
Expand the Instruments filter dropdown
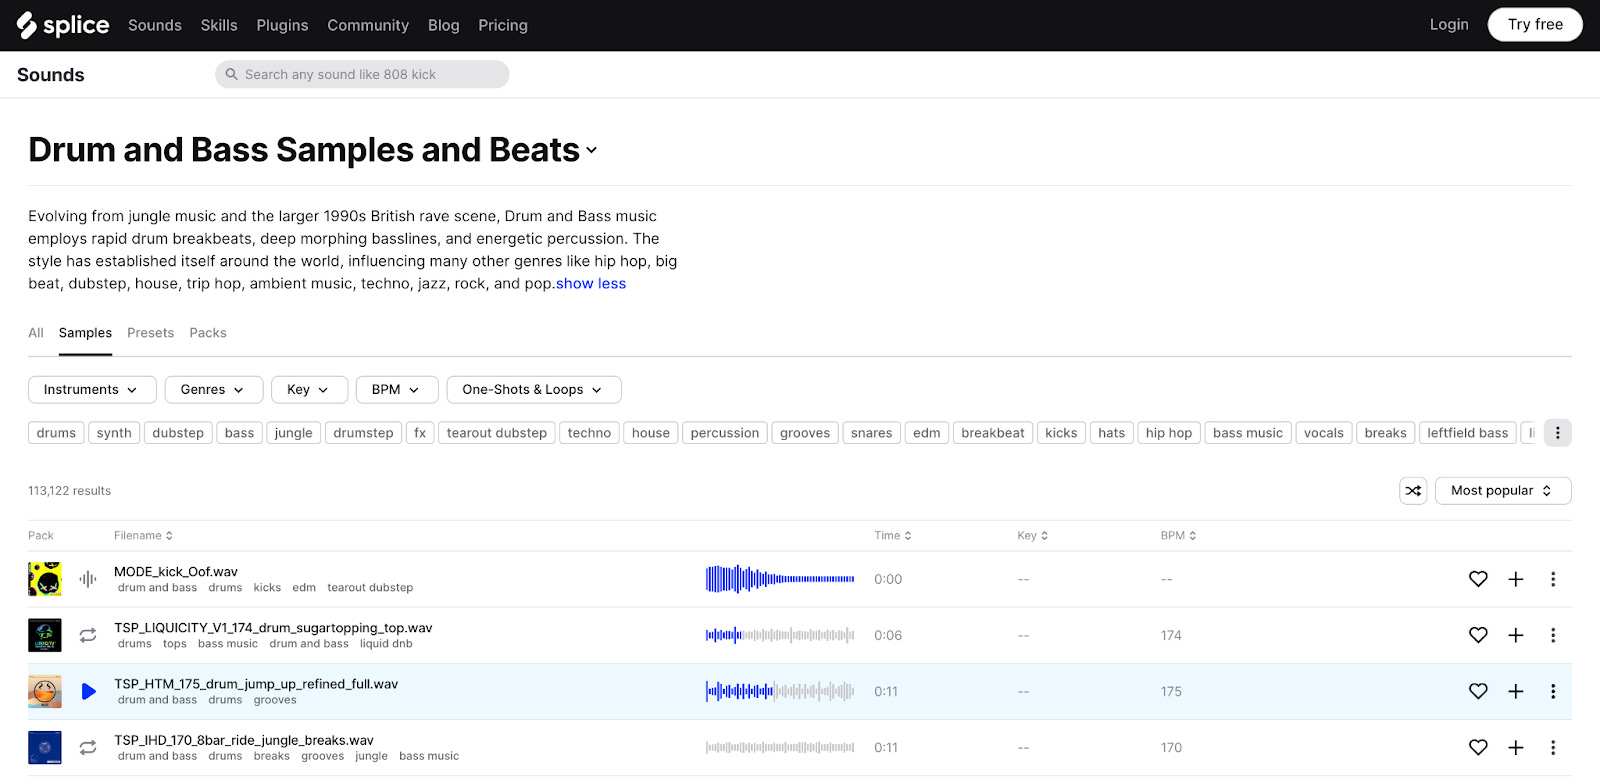(x=92, y=390)
